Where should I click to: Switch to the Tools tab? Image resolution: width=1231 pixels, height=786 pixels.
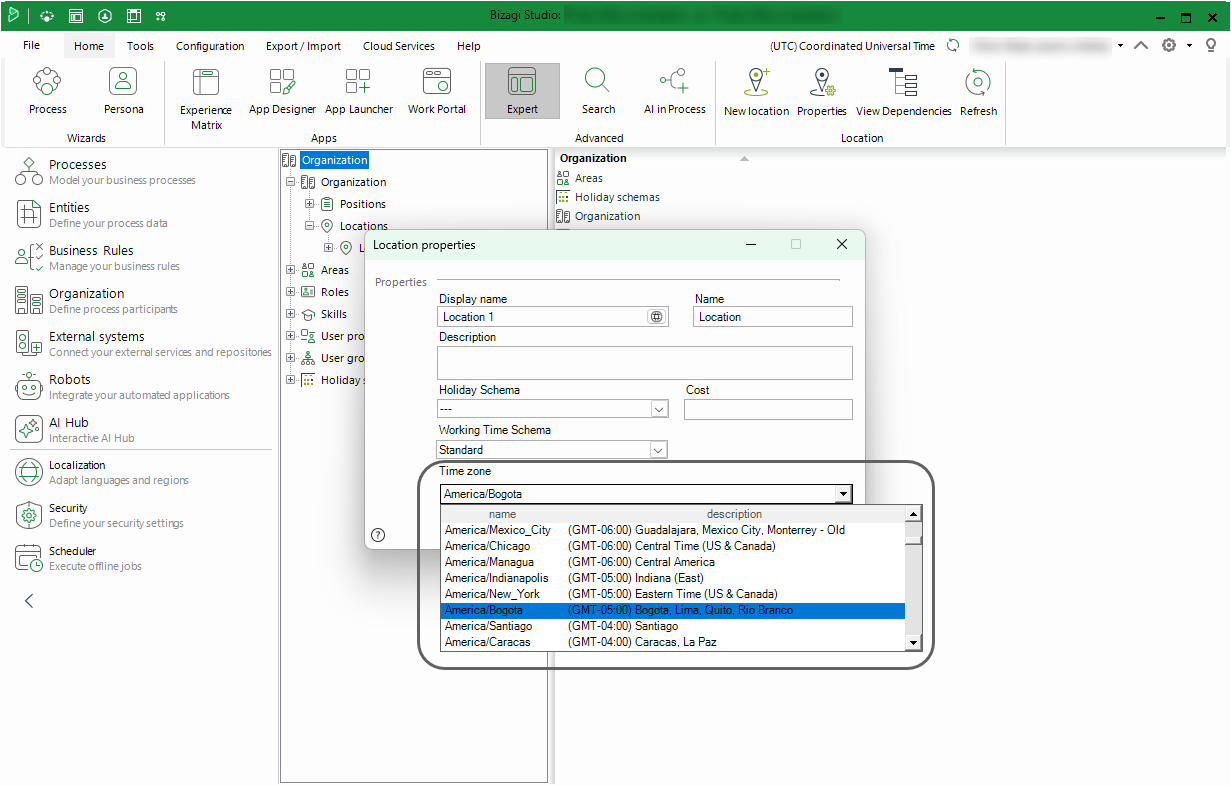141,46
